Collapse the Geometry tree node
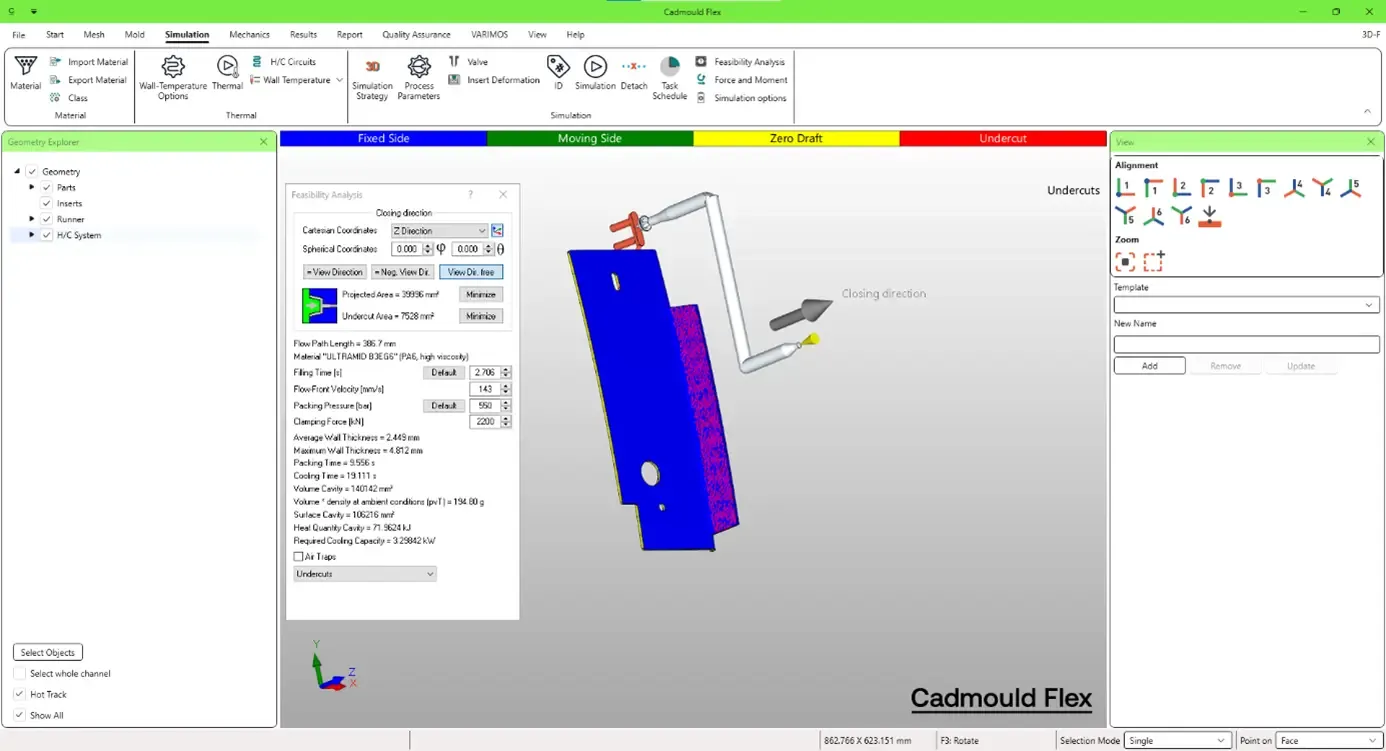 coord(17,172)
